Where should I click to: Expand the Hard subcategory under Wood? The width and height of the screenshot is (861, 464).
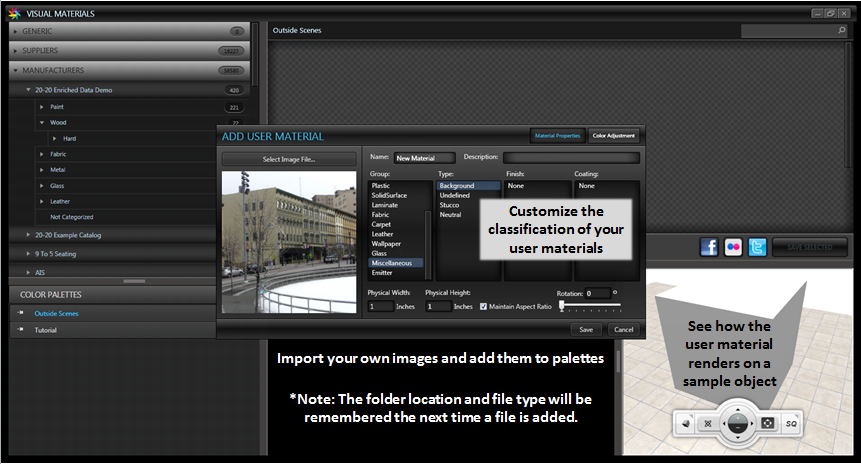coord(54,138)
